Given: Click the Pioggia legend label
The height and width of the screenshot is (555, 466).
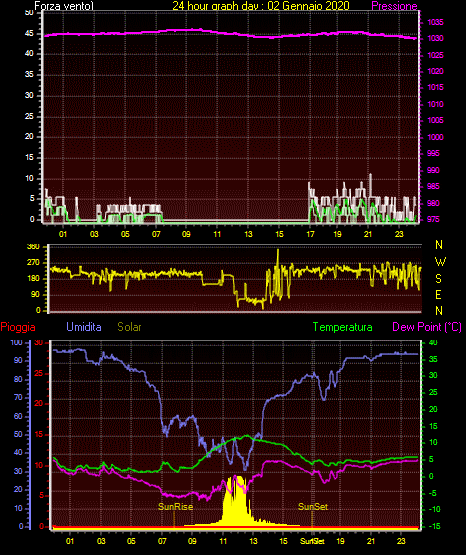Looking at the screenshot, I should pos(18,327).
